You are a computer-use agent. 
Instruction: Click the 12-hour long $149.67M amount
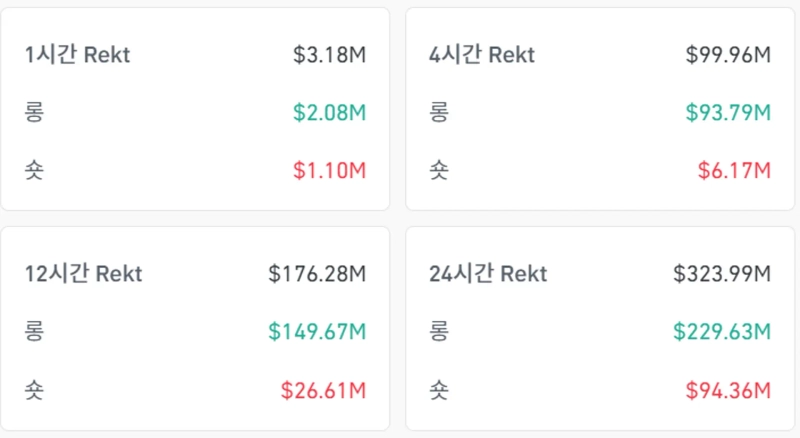point(317,330)
